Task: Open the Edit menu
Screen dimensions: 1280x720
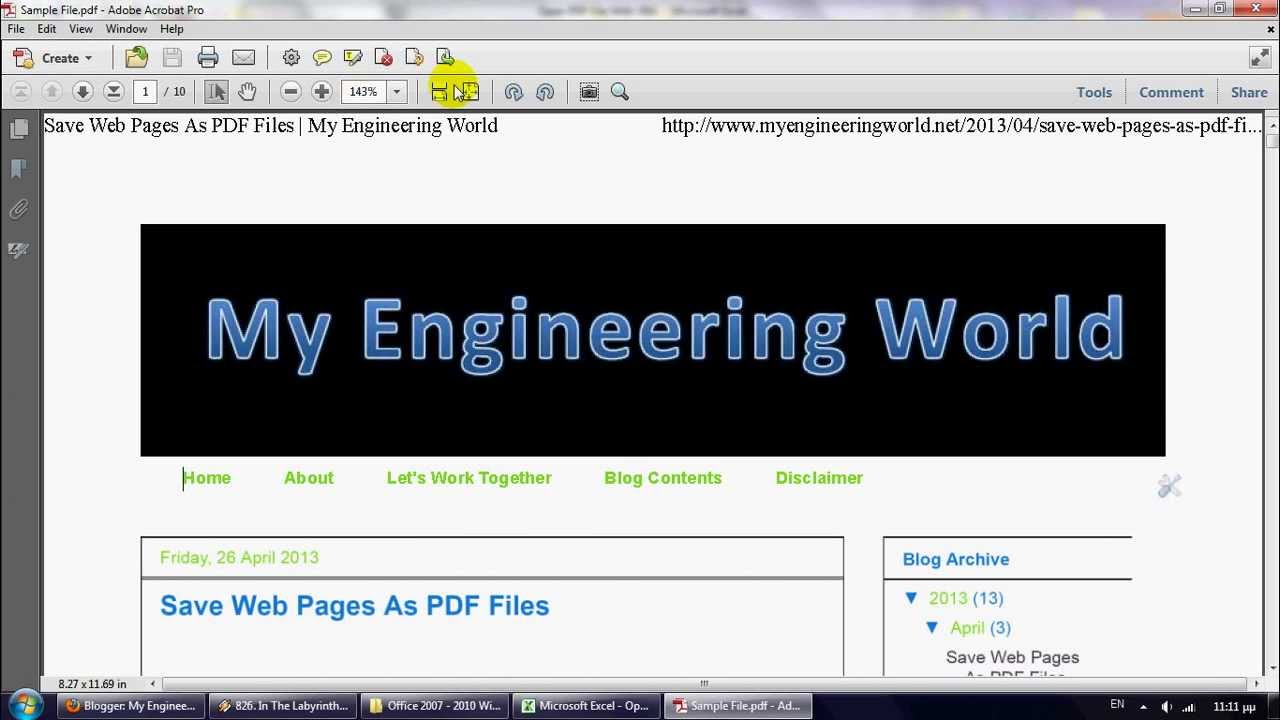Action: [x=47, y=29]
